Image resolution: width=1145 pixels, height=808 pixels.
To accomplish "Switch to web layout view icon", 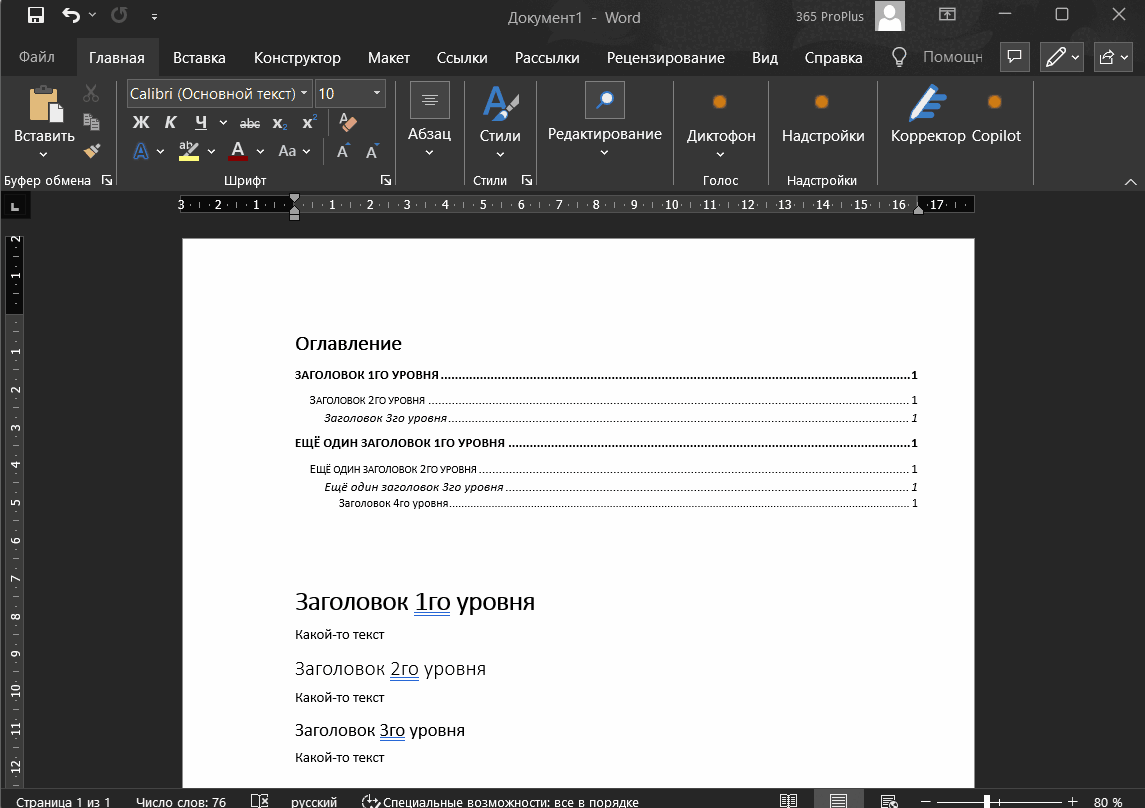I will click(889, 800).
